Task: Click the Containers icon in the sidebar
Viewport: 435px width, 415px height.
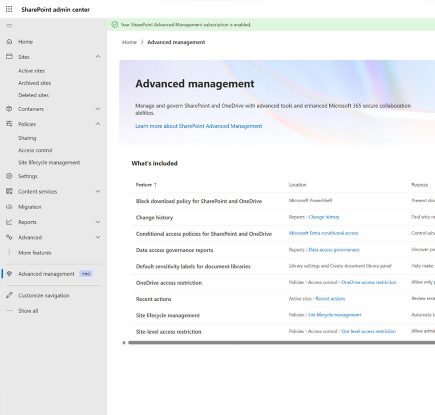Action: 9,109
